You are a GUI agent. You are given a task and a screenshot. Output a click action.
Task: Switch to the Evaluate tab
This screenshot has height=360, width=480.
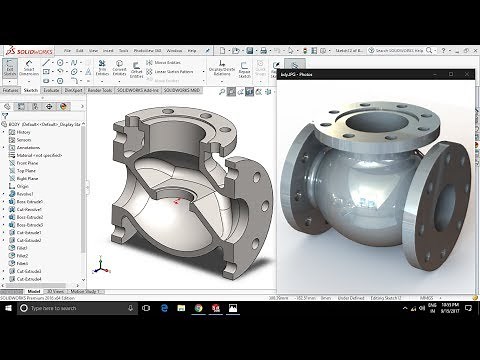click(51, 90)
